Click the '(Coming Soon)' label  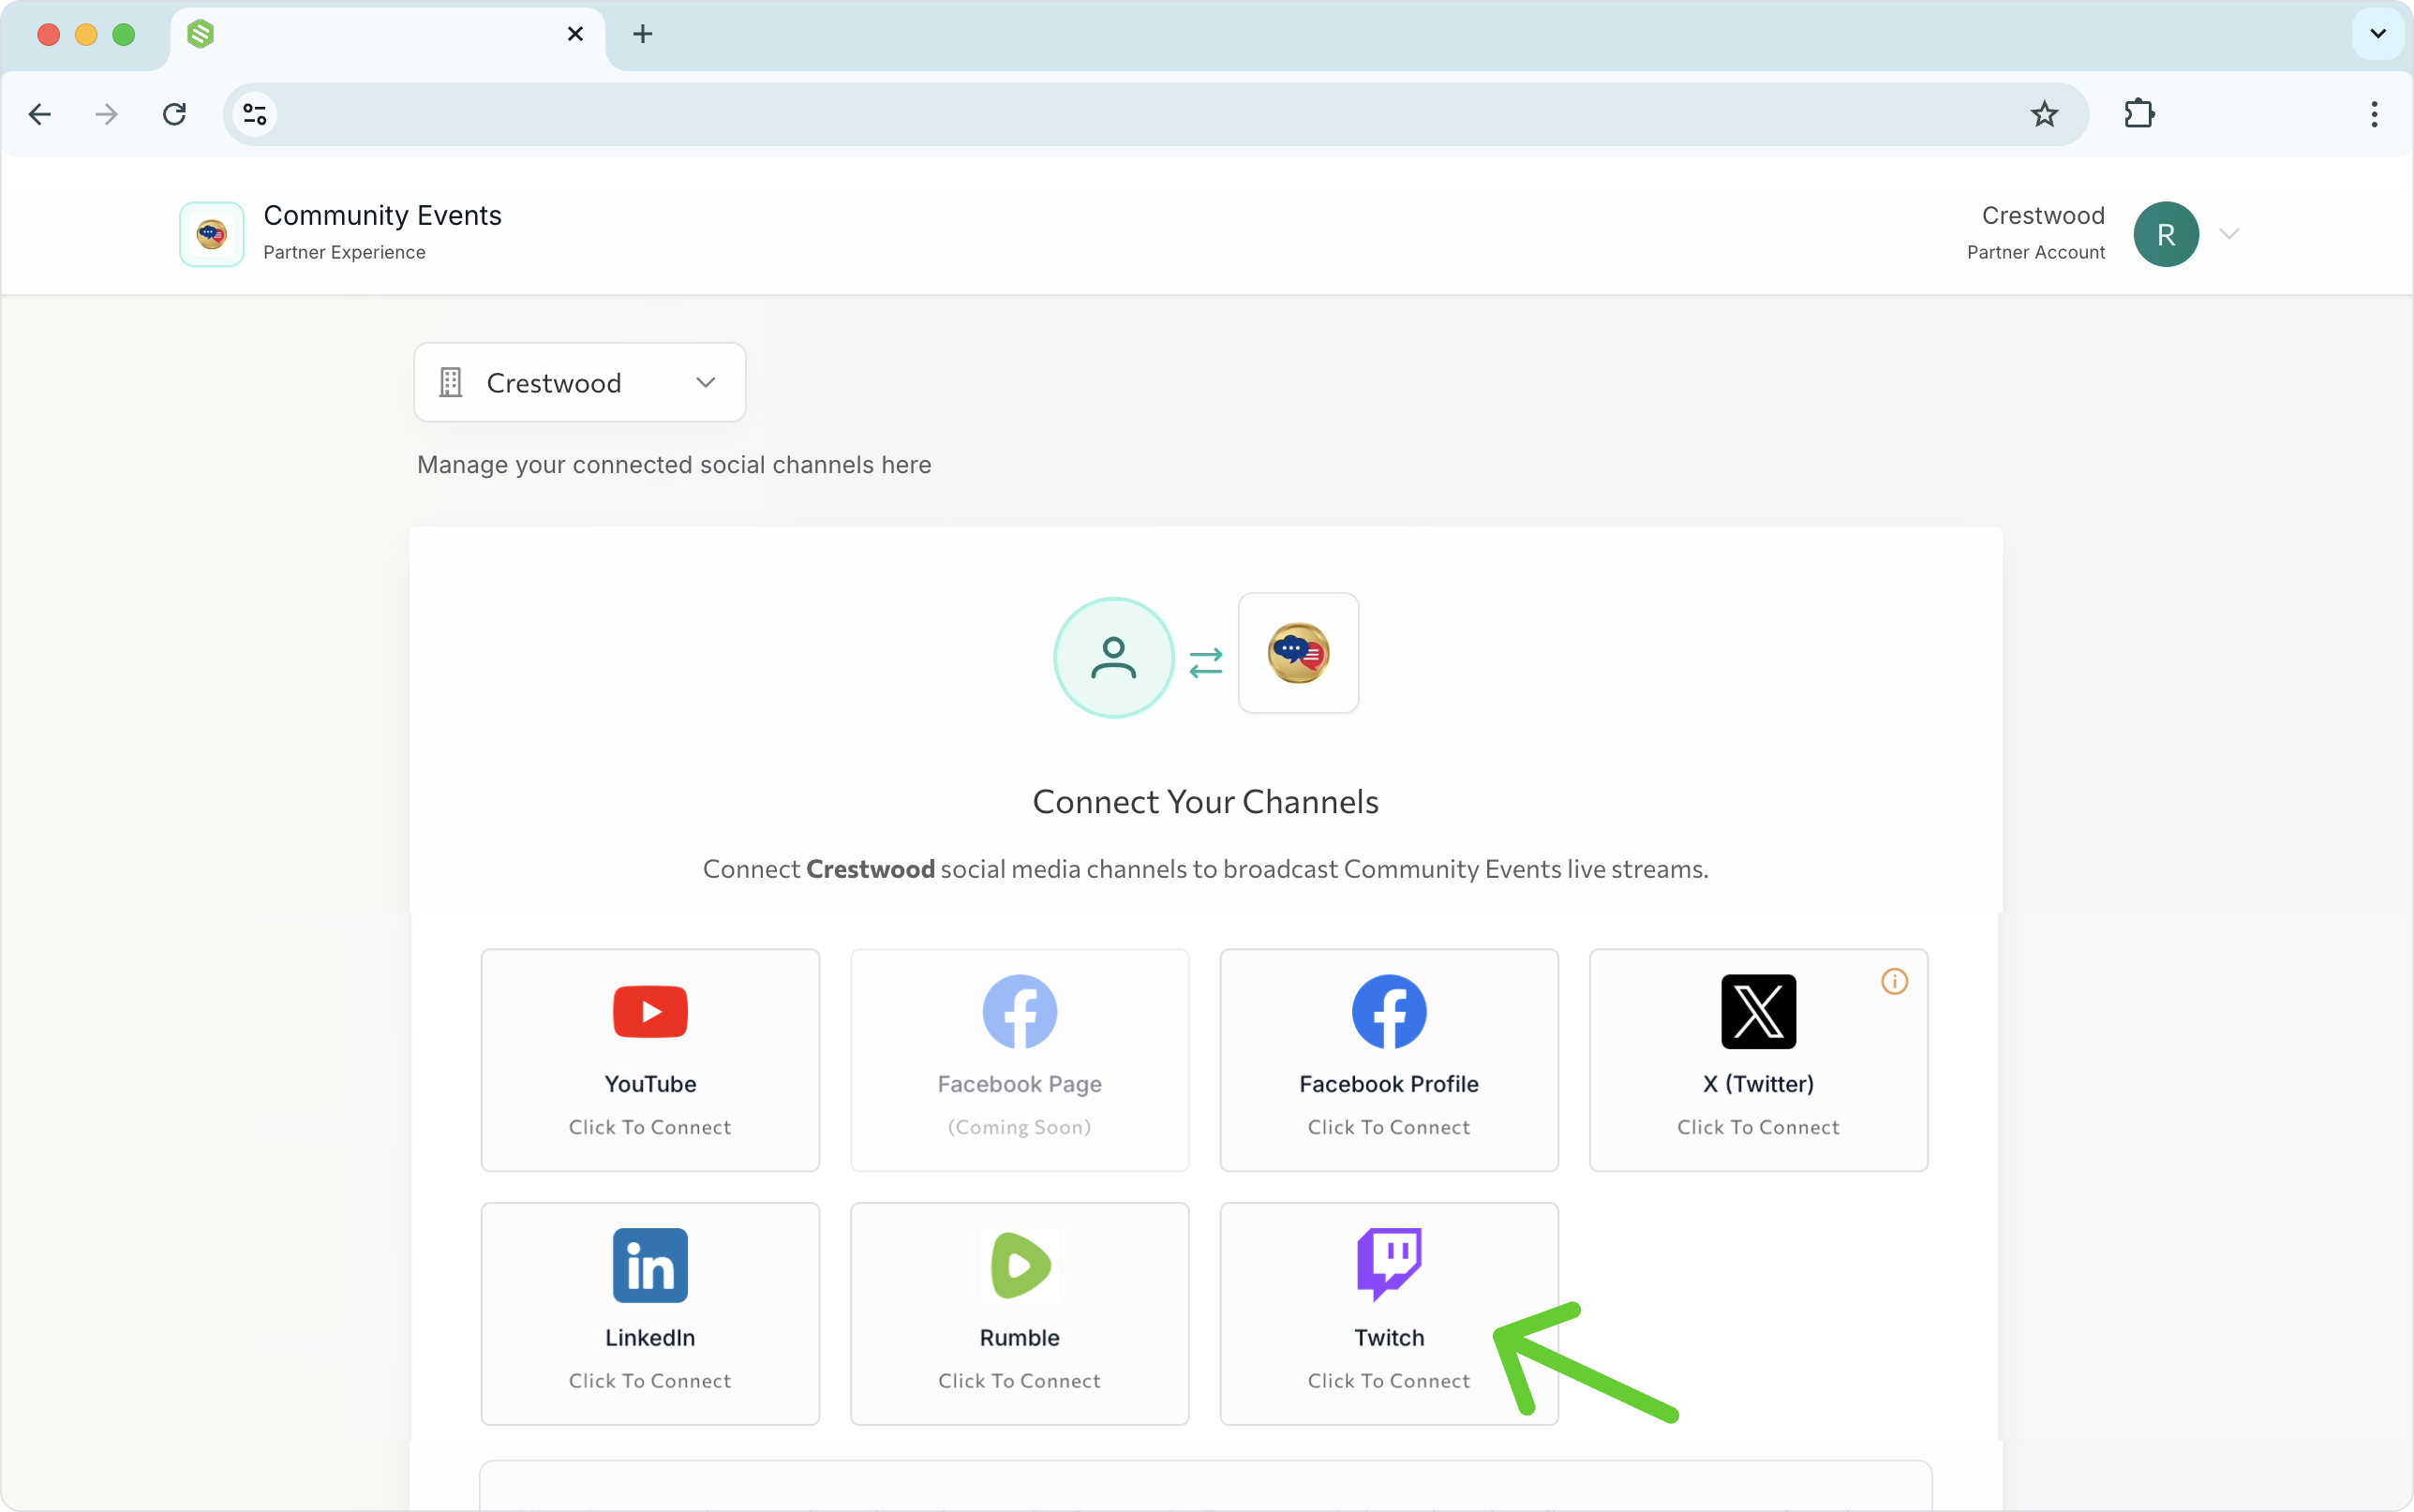[1019, 1127]
